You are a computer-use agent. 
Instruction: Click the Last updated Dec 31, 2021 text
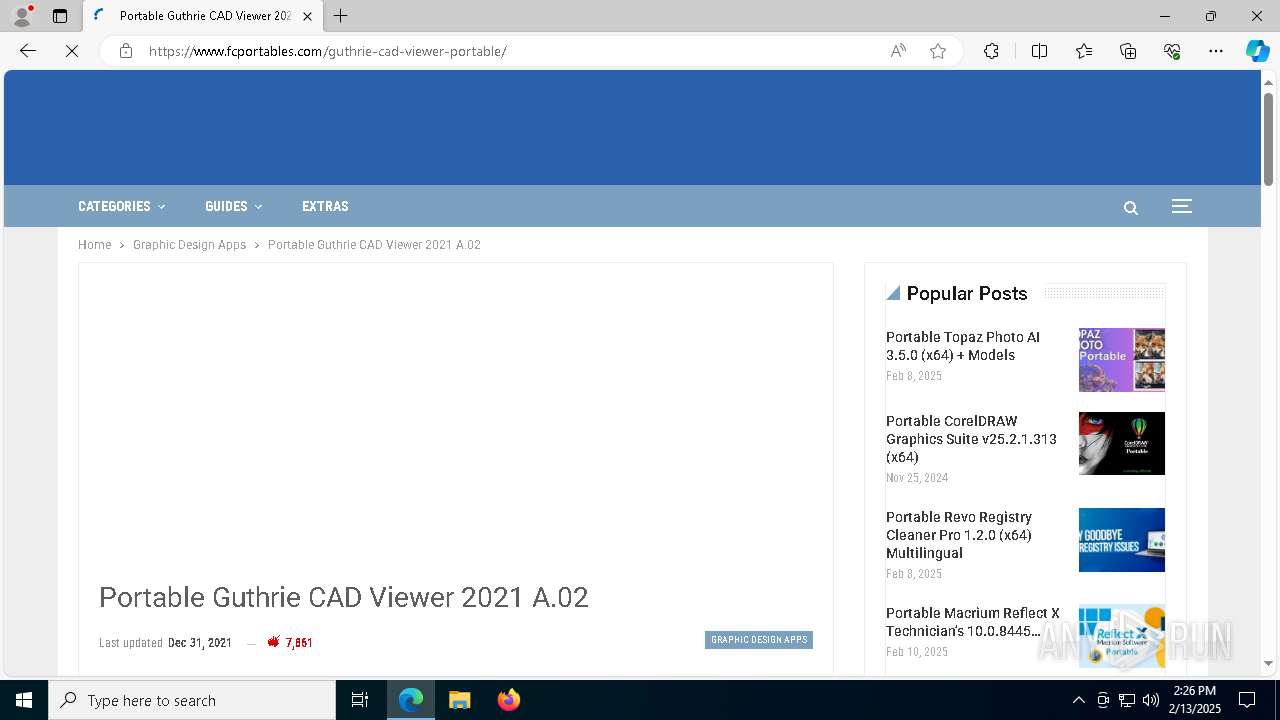(165, 643)
